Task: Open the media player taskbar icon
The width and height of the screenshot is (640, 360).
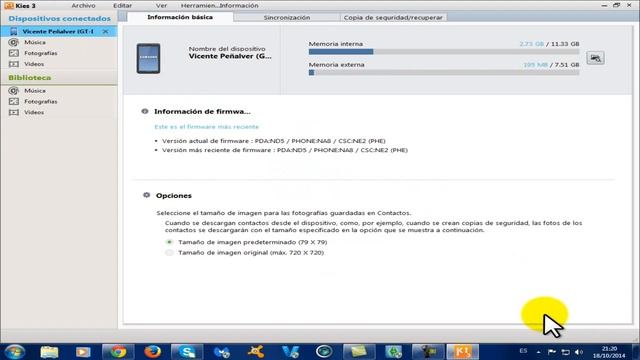Action: [x=83, y=352]
